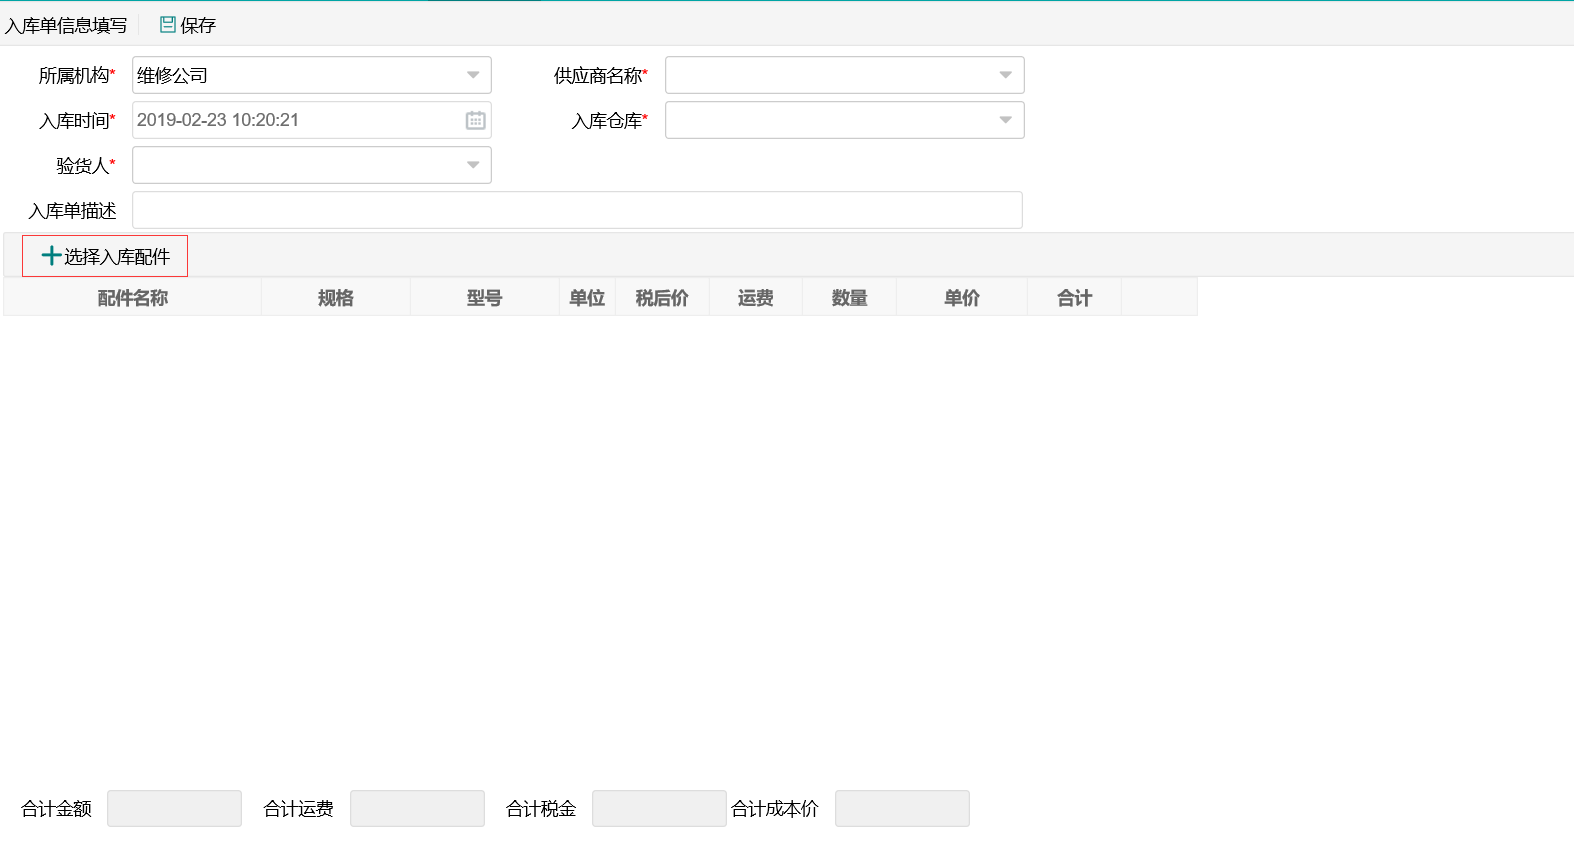Click the 入库仓库 combo box field

point(845,120)
